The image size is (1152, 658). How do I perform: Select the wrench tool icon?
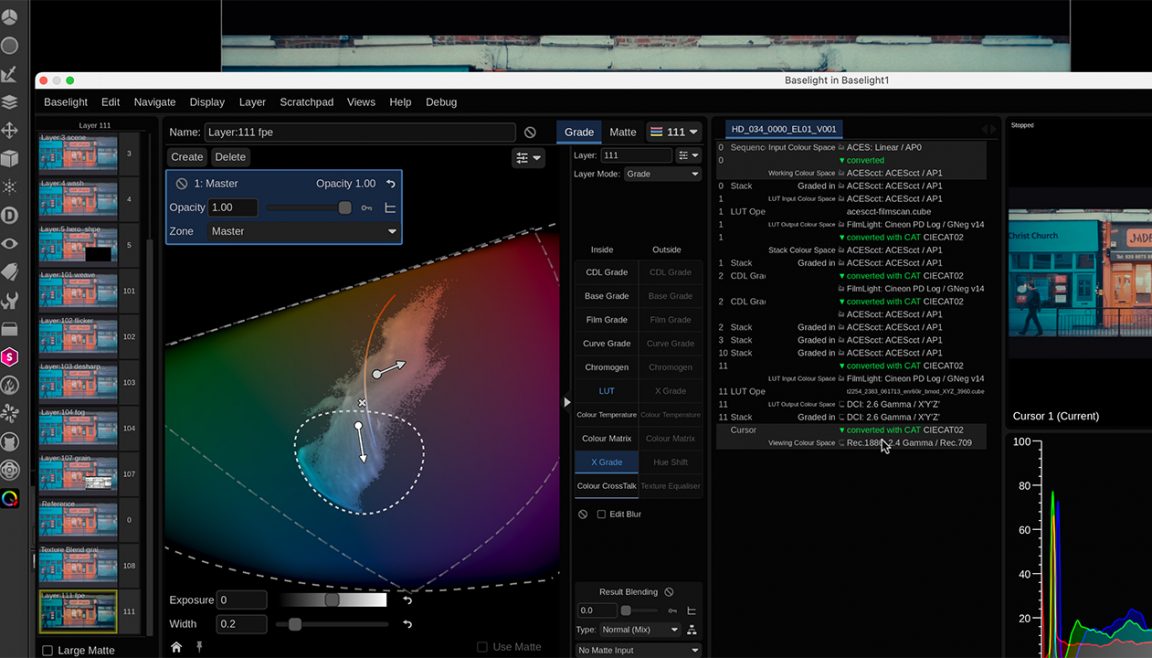11,299
